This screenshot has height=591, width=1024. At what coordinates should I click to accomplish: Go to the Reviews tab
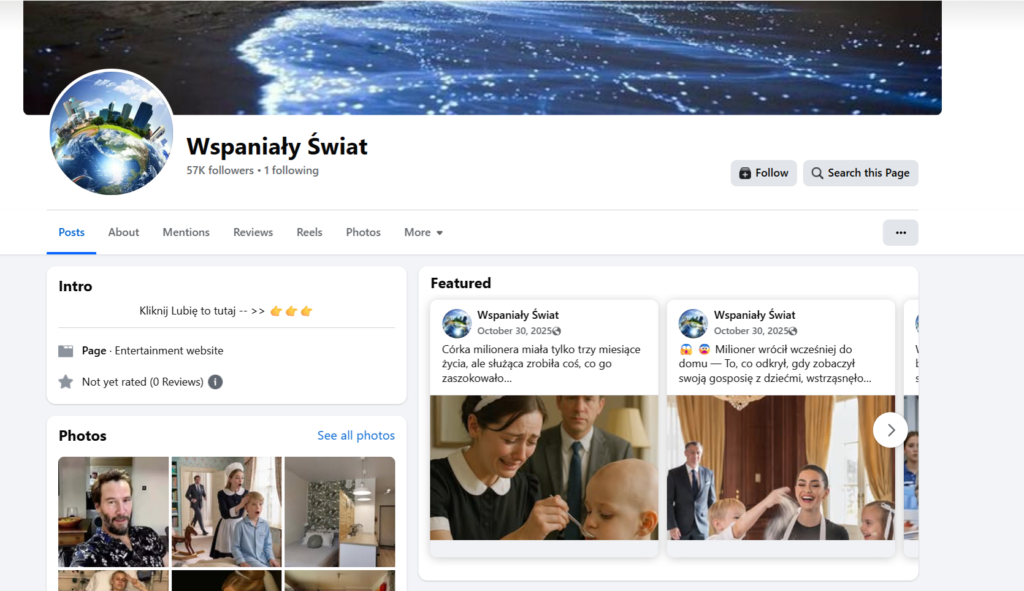tap(253, 232)
